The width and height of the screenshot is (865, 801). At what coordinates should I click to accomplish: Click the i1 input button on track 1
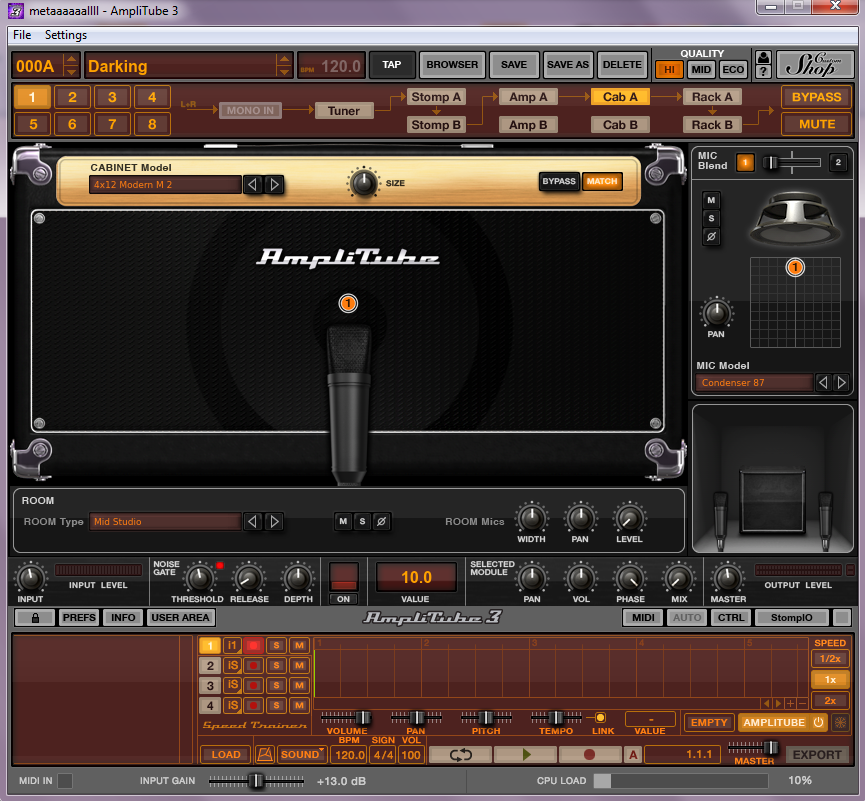coord(232,645)
